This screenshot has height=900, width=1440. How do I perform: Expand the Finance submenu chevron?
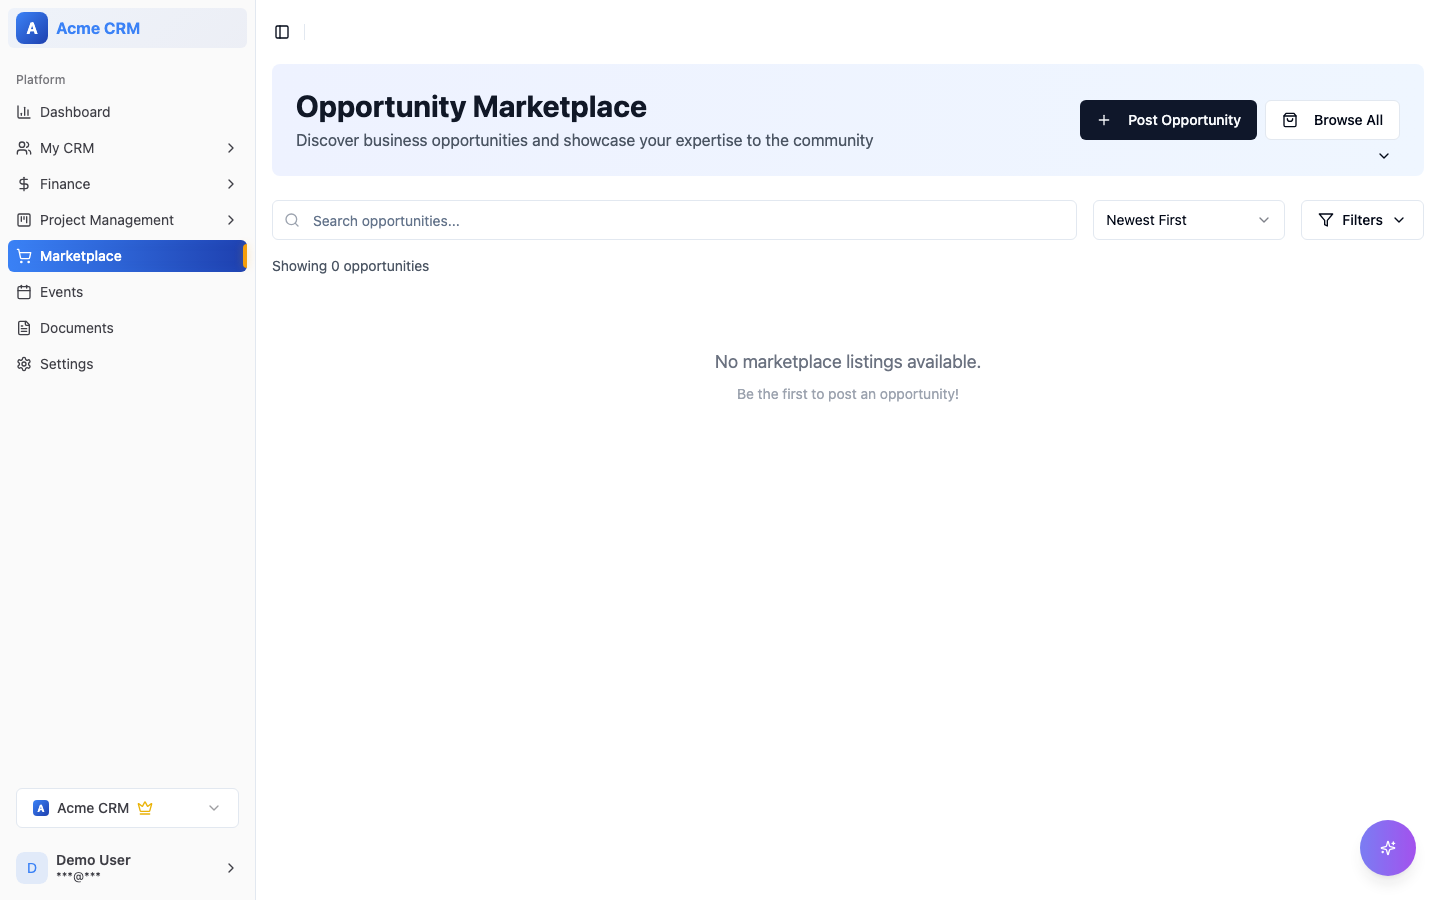231,184
